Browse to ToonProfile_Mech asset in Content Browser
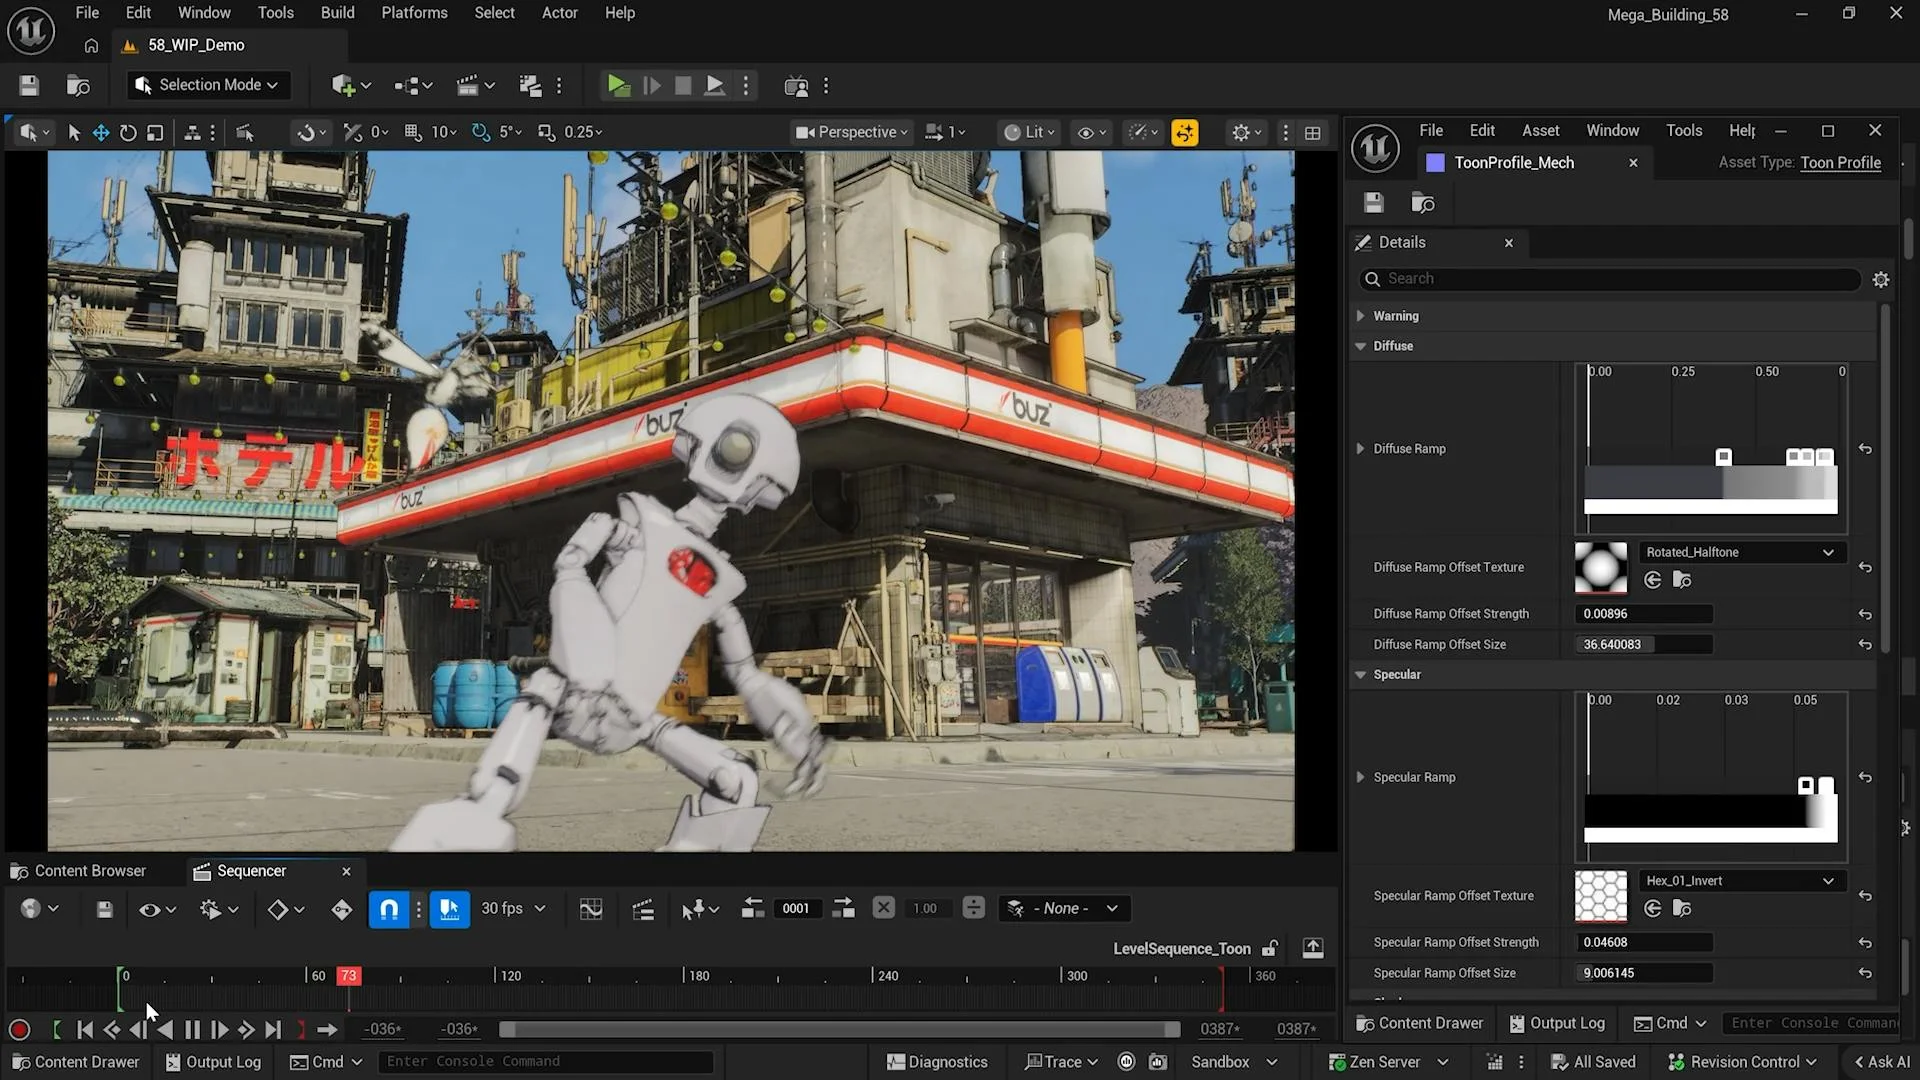Image resolution: width=1920 pixels, height=1080 pixels. click(1422, 203)
